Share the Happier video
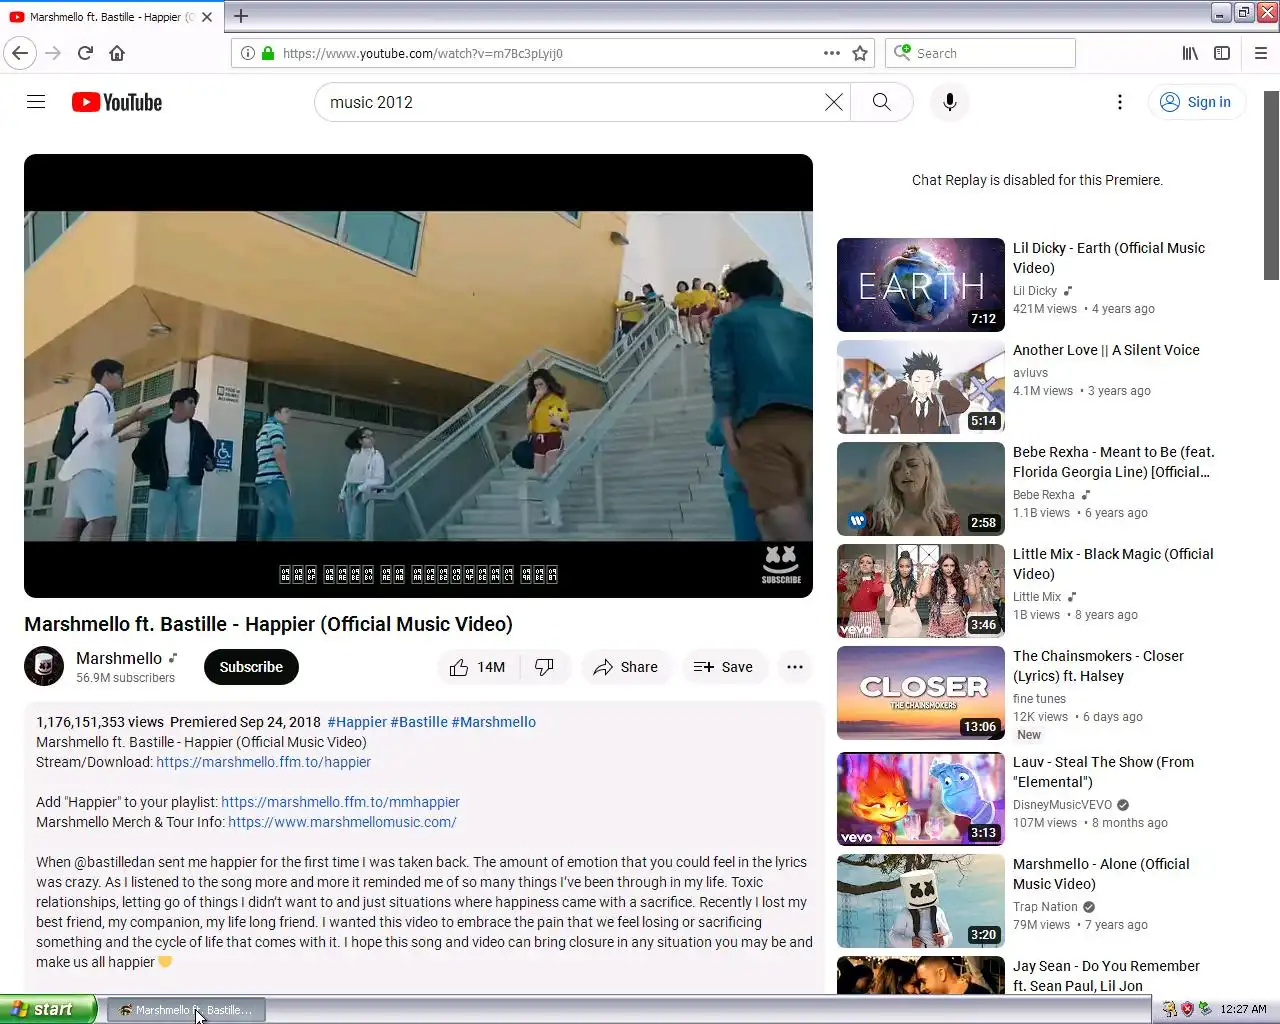This screenshot has width=1280, height=1024. 625,667
